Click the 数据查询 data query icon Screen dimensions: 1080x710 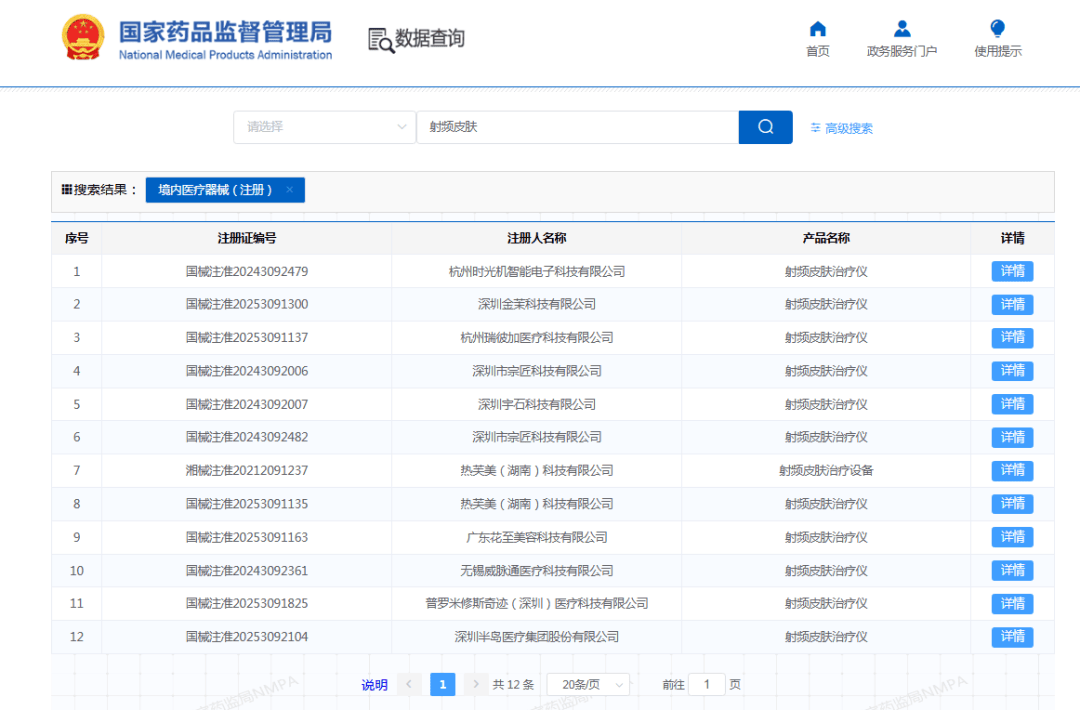click(380, 38)
